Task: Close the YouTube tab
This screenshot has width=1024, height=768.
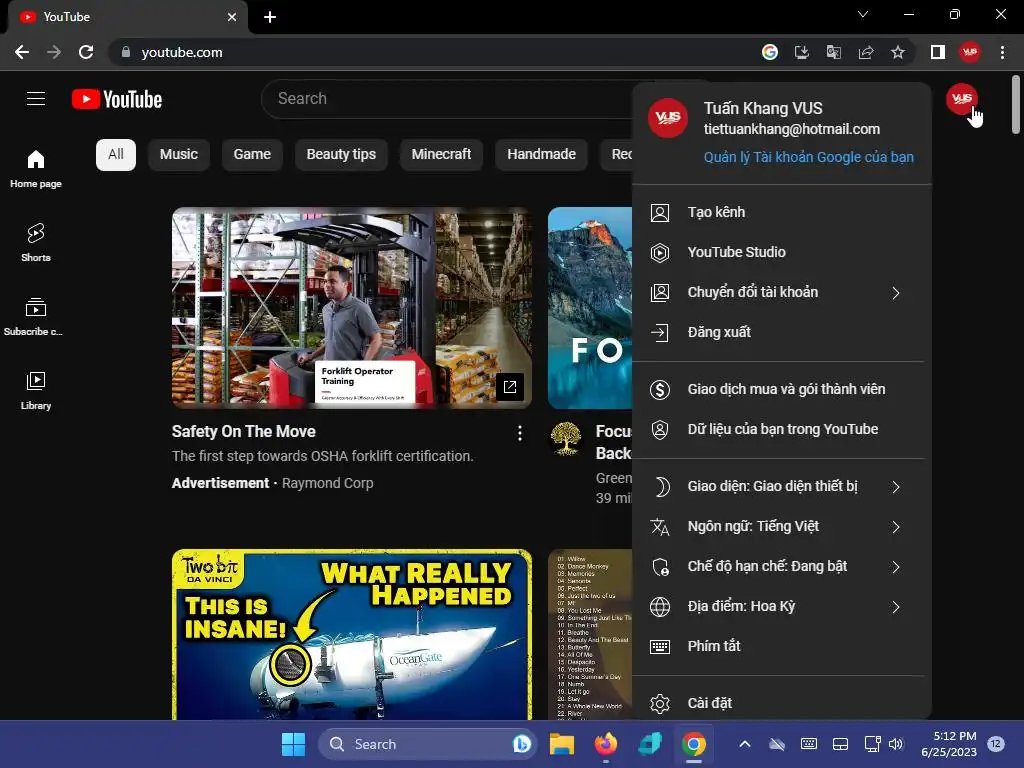Action: pyautogui.click(x=232, y=17)
